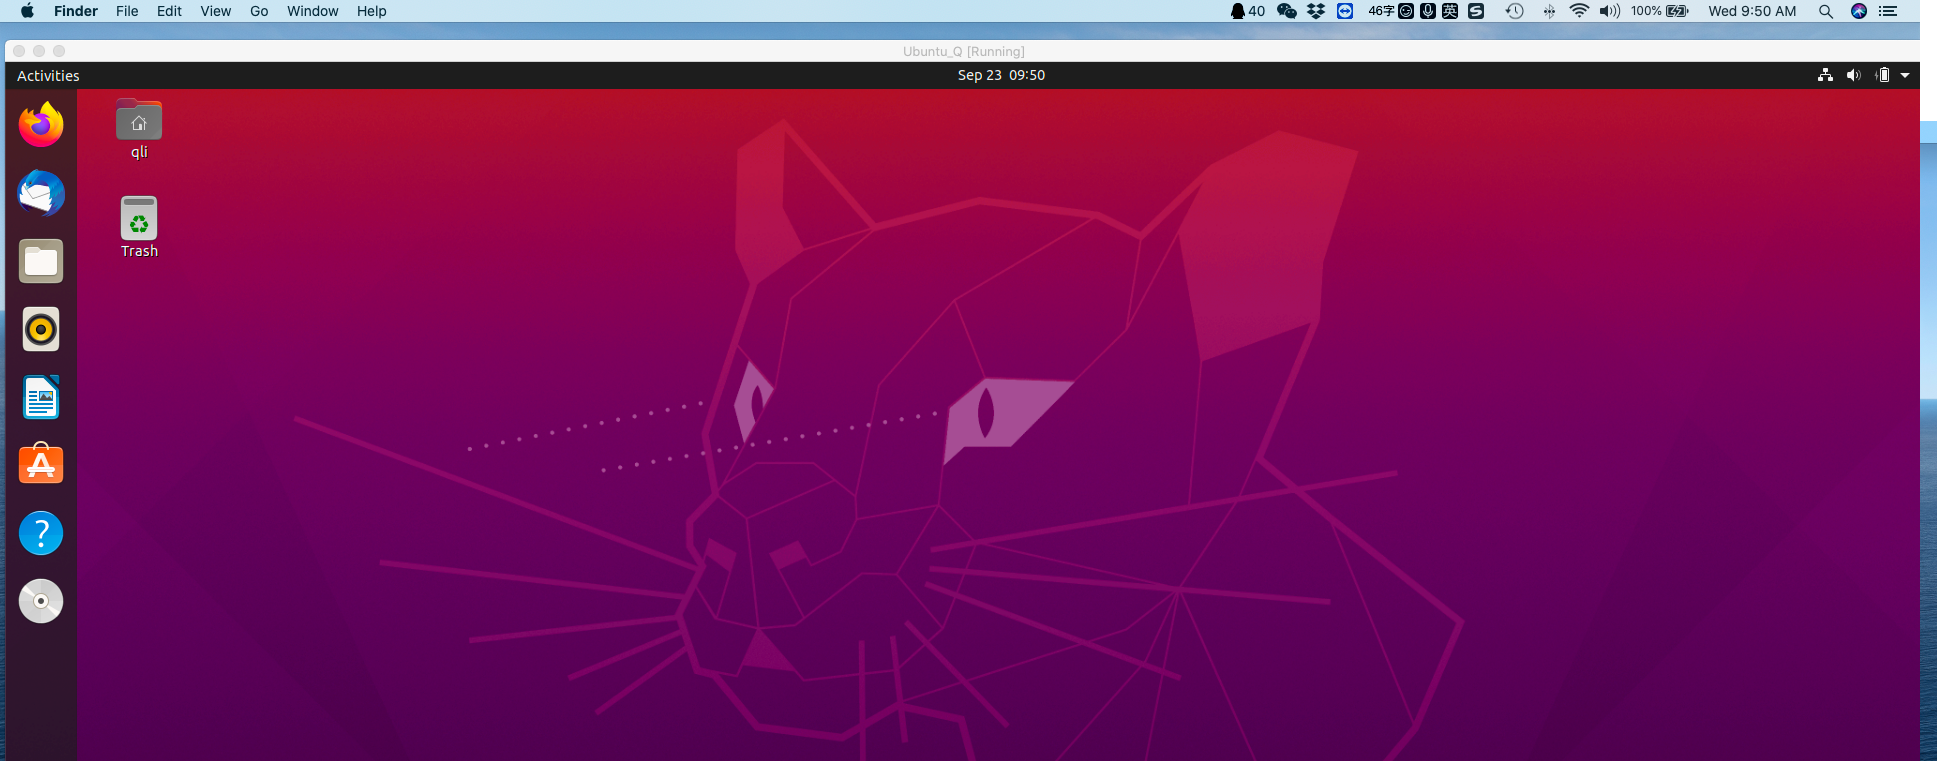The image size is (1937, 761).
Task: Launch Firefox from the Ubuntu dock
Action: [41, 125]
